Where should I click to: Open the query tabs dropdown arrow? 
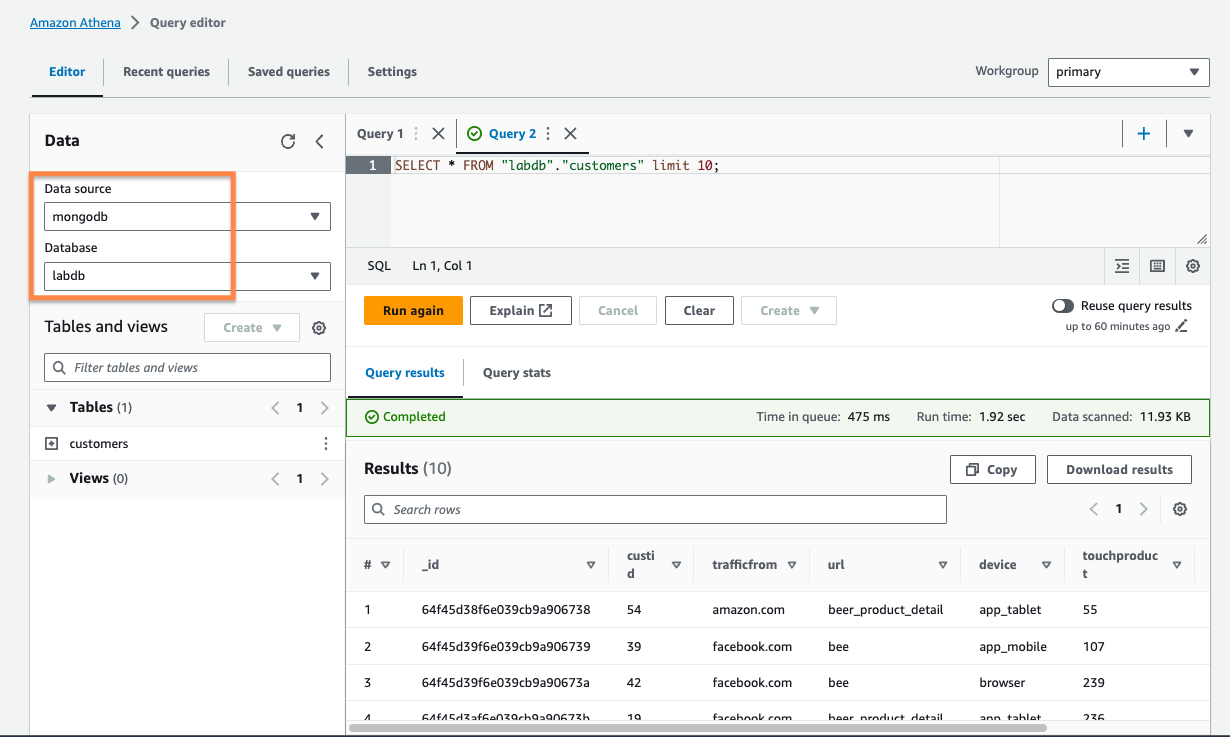(x=1188, y=133)
